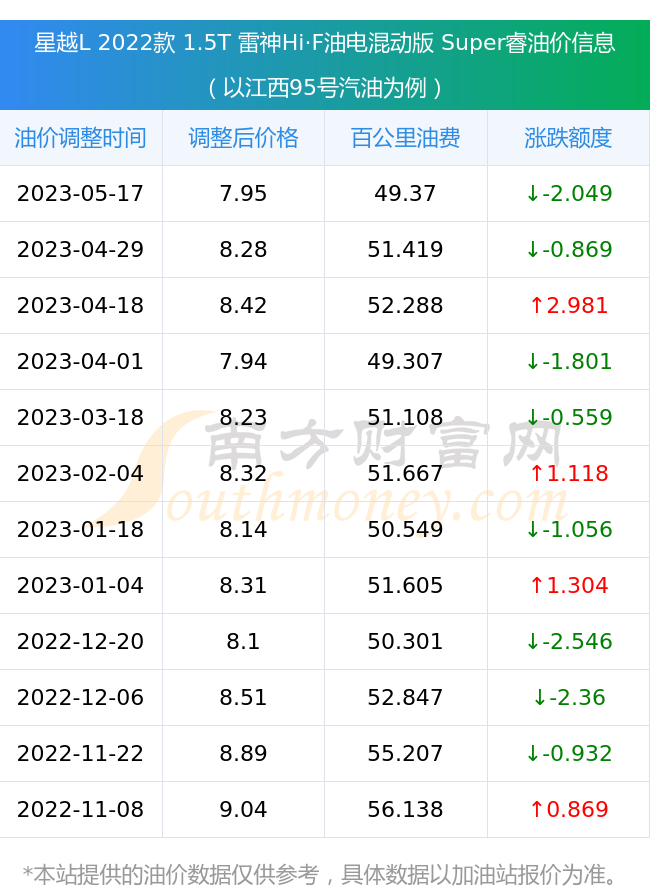Select the date cell 2023-01-18
The height and width of the screenshot is (891, 650).
pos(81,529)
